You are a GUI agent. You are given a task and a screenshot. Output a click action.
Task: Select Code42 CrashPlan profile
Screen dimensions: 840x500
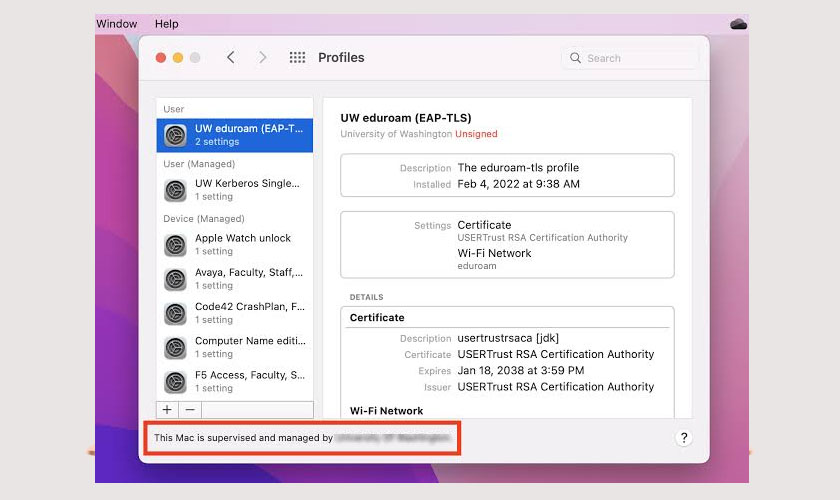click(x=235, y=313)
